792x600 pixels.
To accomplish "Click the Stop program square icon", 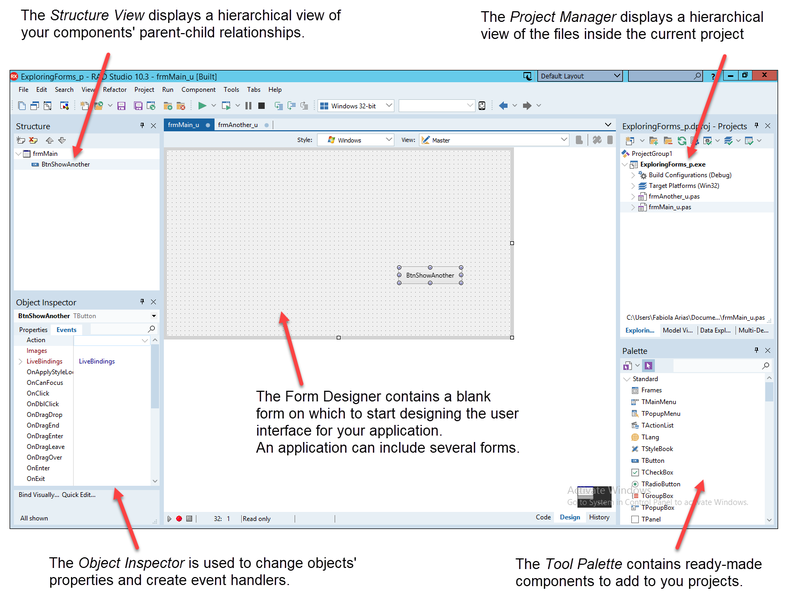I will click(261, 106).
